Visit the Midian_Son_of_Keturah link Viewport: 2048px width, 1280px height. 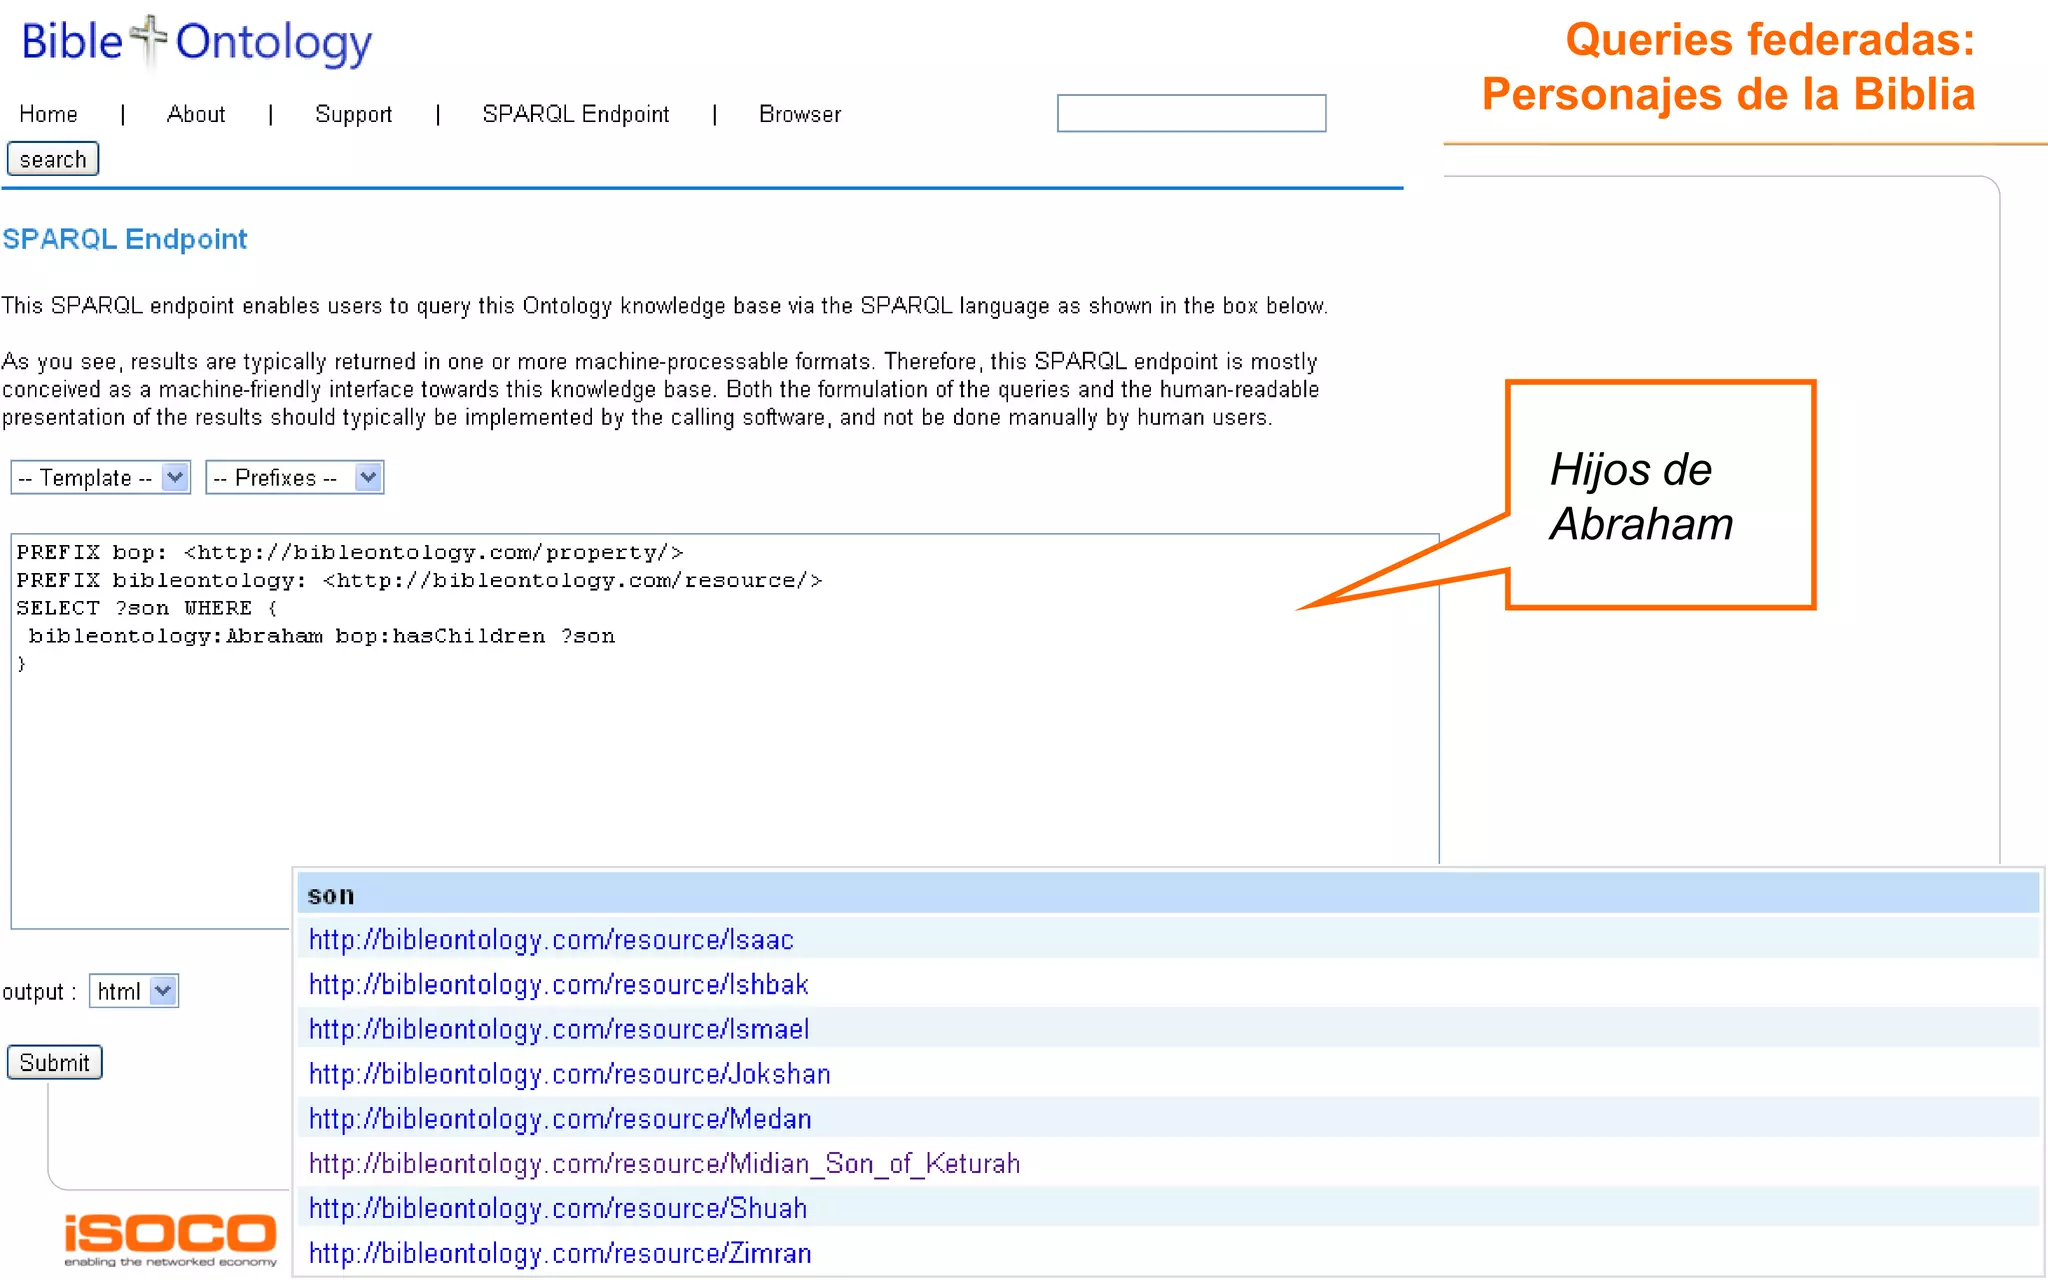click(664, 1164)
